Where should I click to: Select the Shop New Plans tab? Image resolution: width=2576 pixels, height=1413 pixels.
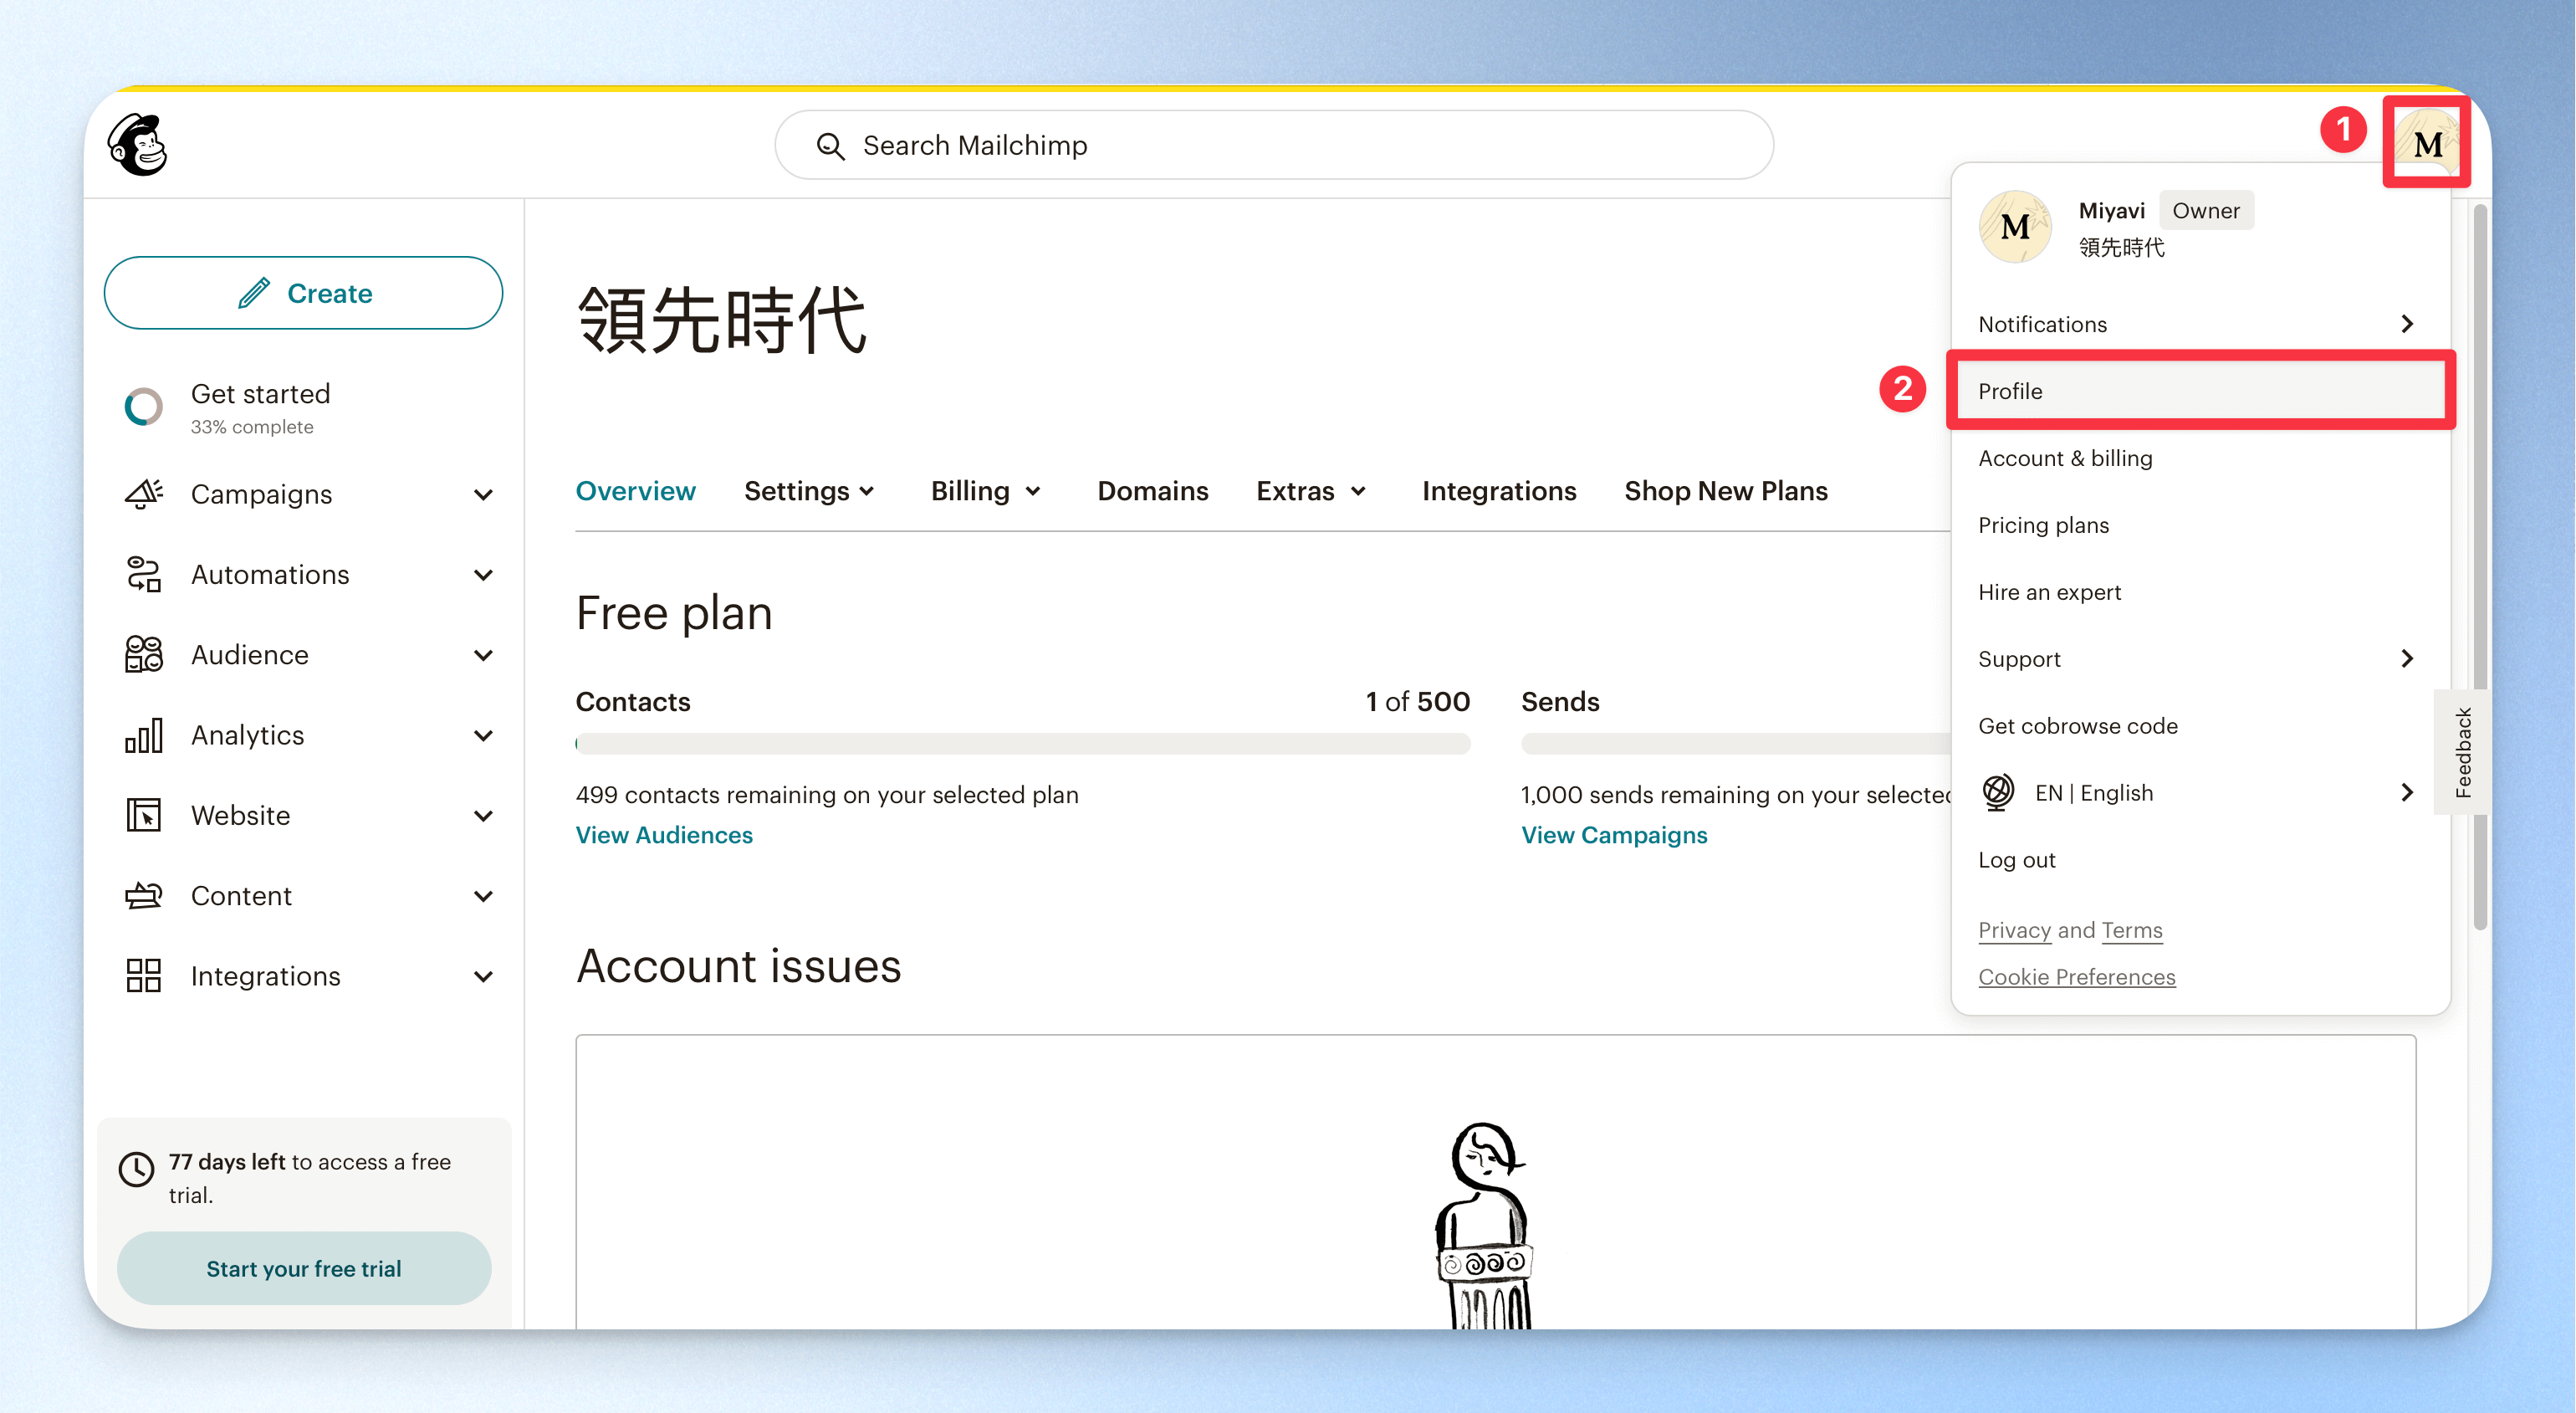coord(1725,491)
